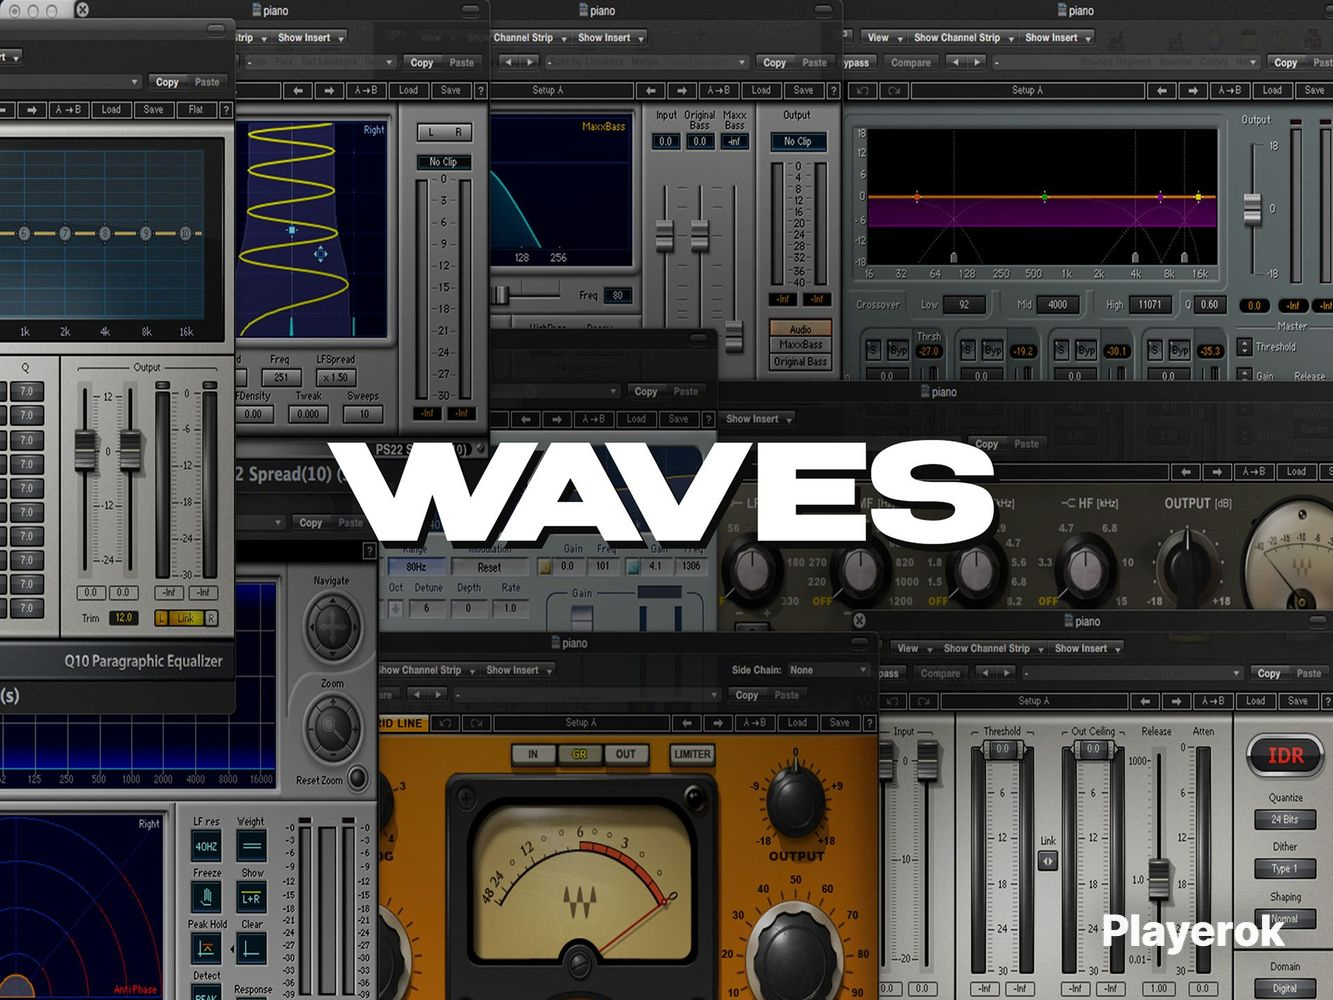The width and height of the screenshot is (1333, 1000).
Task: Open View menu in the IDR limiter window
Action: [x=913, y=648]
